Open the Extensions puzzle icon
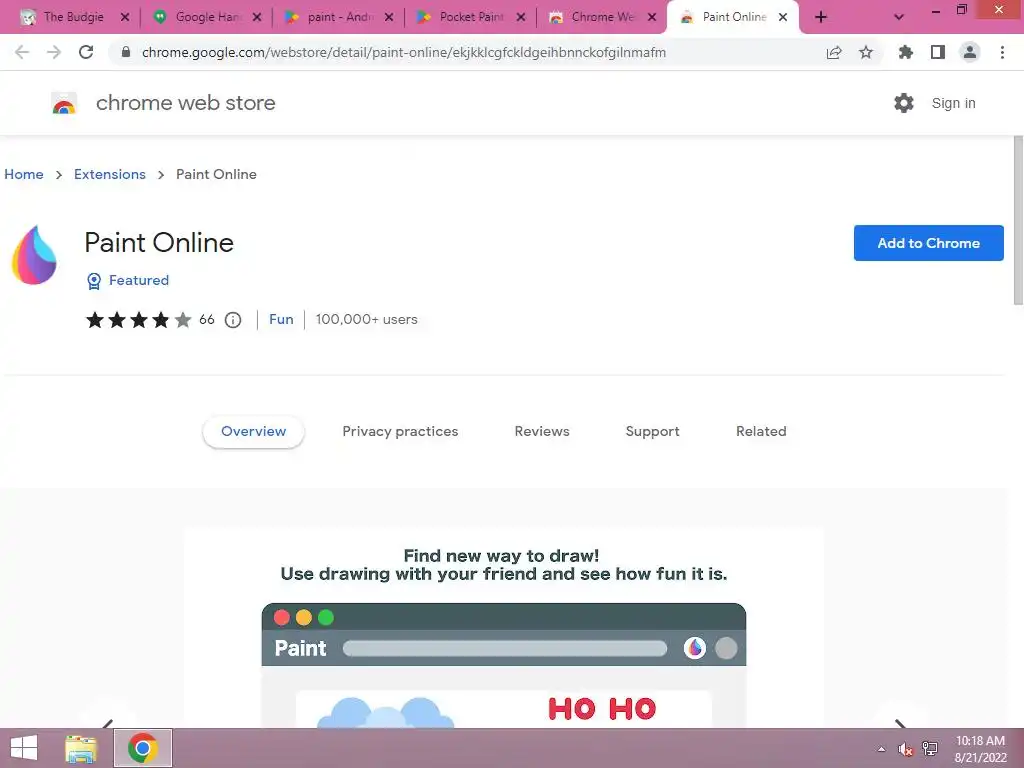1024x768 pixels. point(905,52)
